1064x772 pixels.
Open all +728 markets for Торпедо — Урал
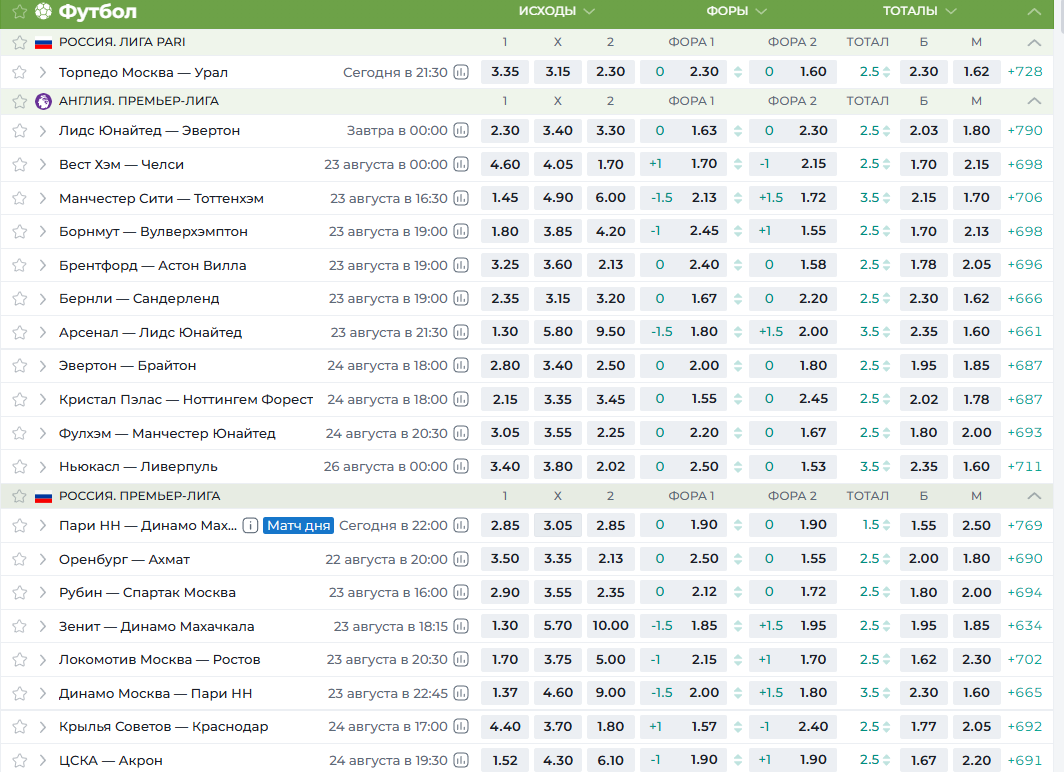pos(1025,72)
